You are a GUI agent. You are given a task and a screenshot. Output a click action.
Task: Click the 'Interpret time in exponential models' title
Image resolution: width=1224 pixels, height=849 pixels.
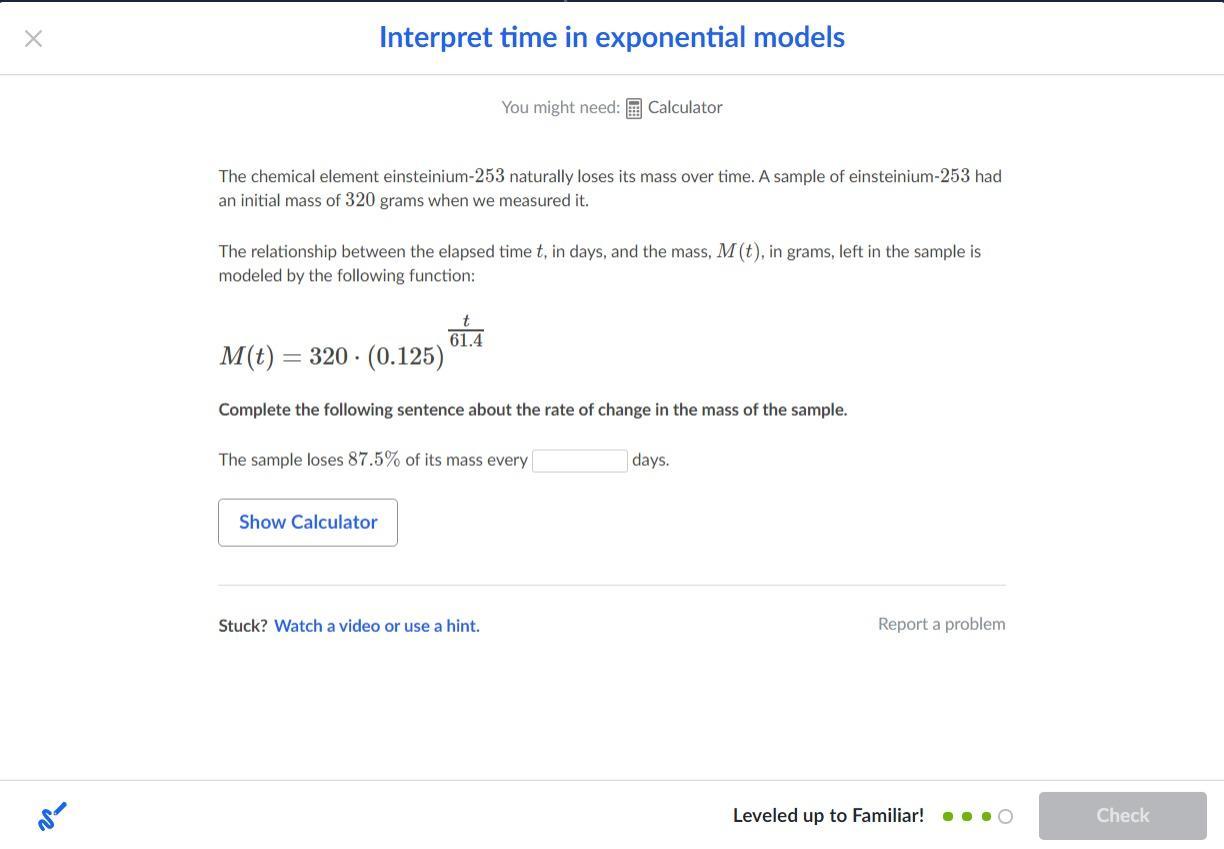[611, 37]
